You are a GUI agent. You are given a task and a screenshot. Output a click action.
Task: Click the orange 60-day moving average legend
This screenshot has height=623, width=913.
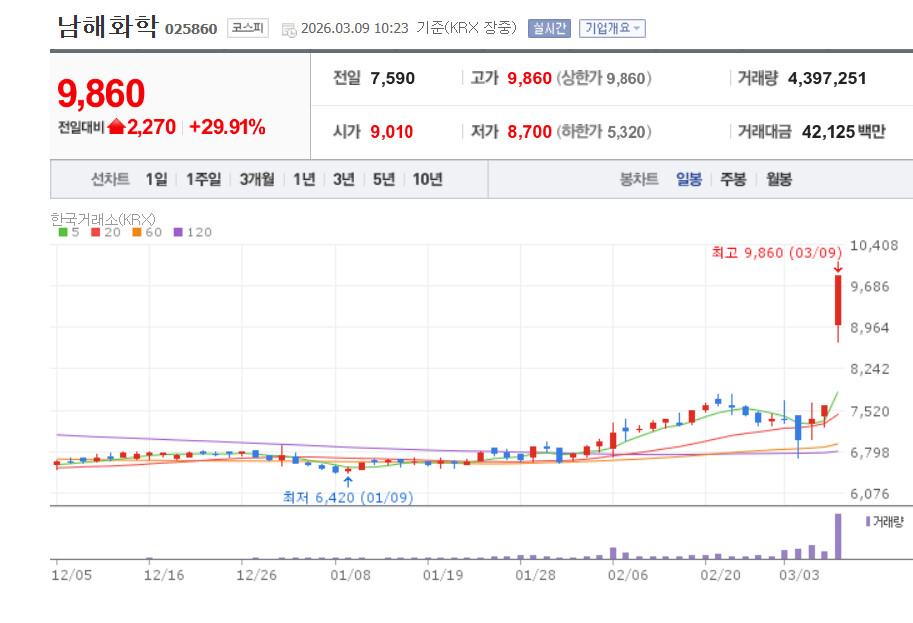[x=145, y=232]
